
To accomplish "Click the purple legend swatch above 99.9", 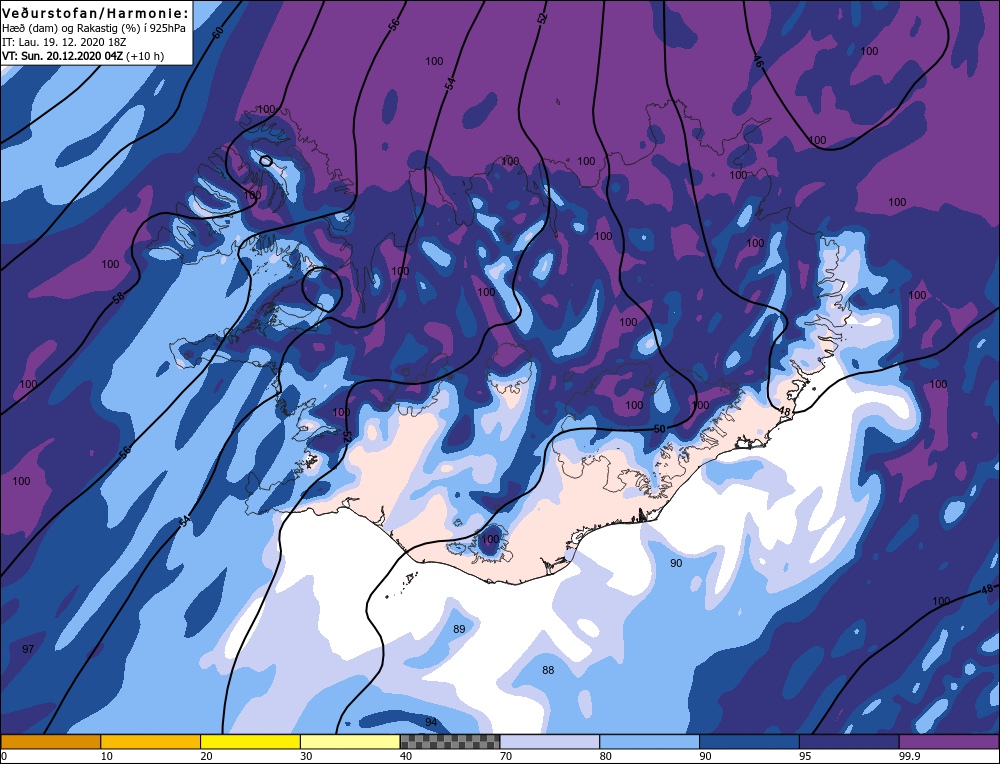I will pos(949,741).
